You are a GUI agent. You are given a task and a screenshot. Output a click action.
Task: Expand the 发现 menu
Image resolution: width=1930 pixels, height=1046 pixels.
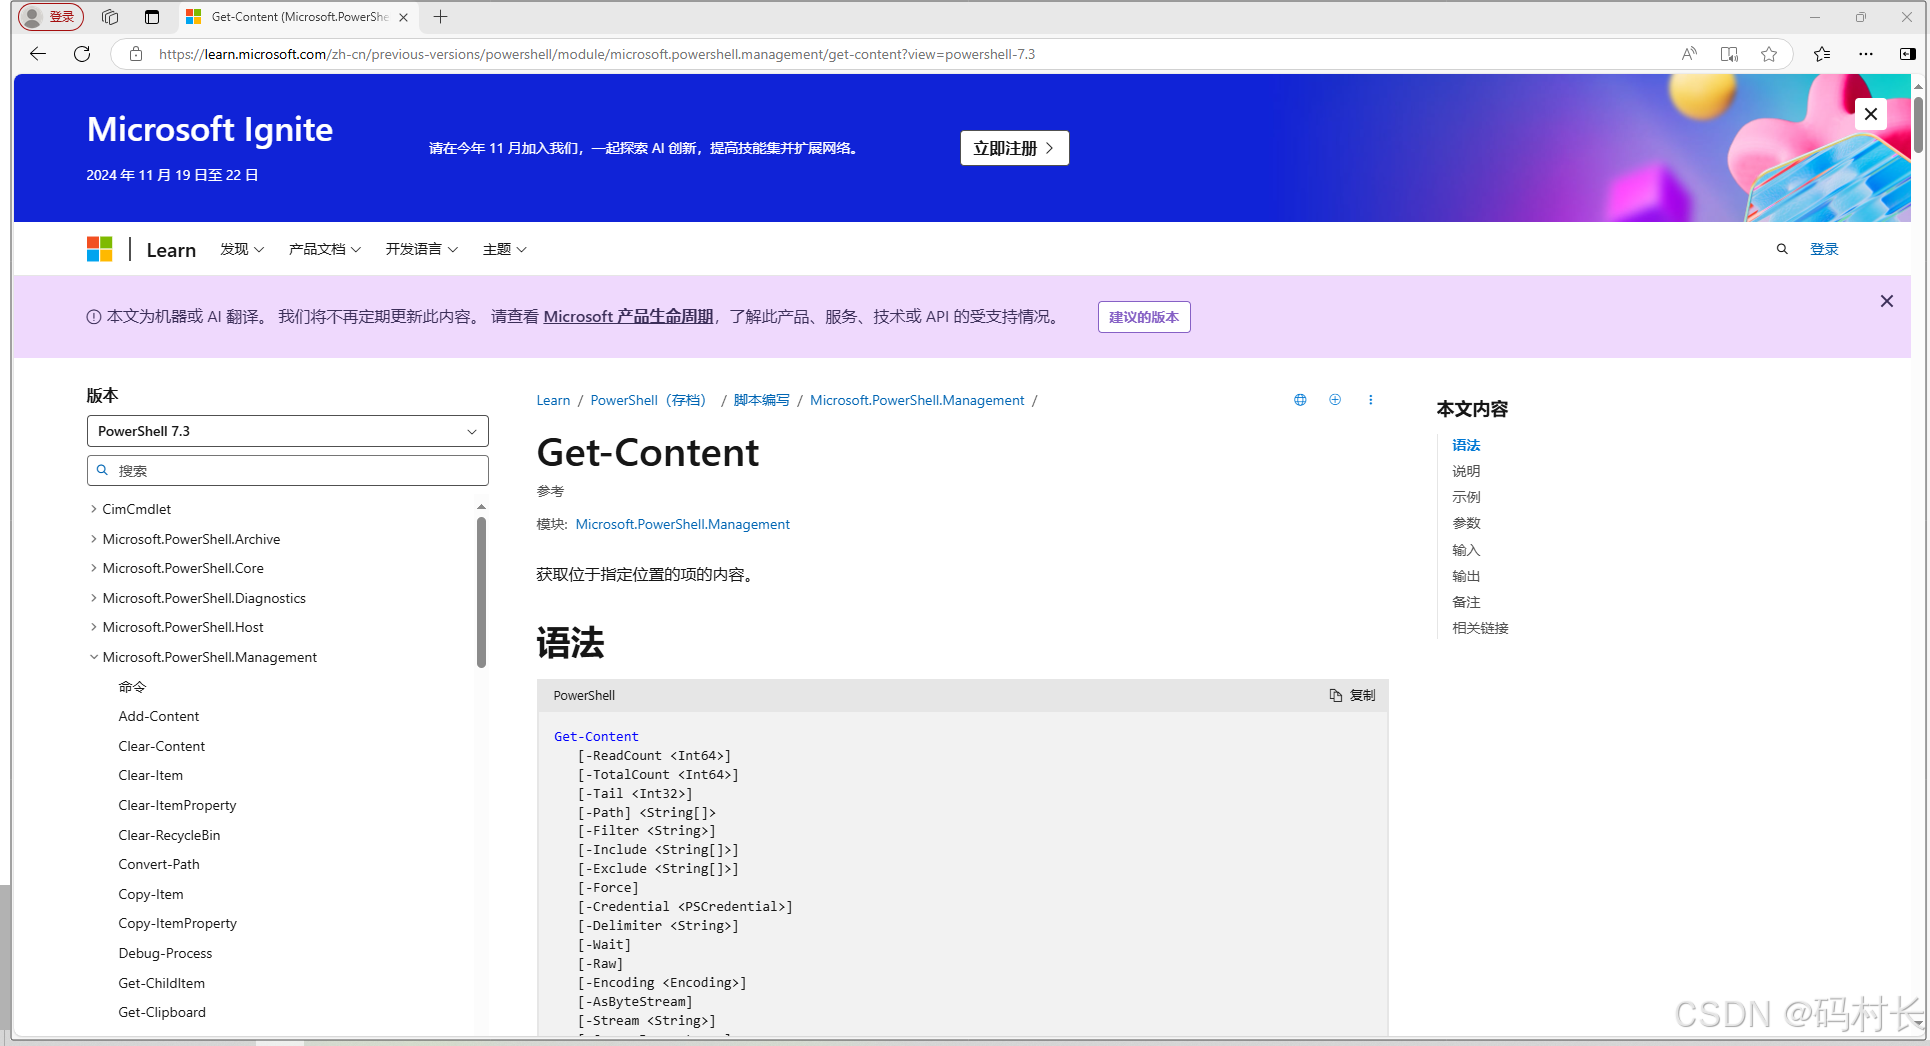click(242, 249)
